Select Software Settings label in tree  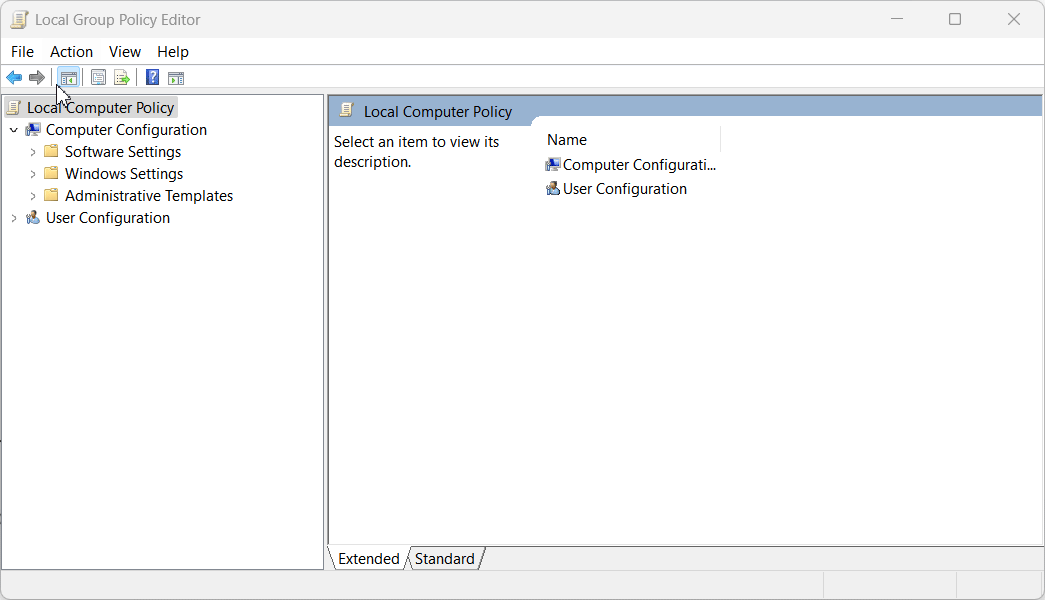123,151
